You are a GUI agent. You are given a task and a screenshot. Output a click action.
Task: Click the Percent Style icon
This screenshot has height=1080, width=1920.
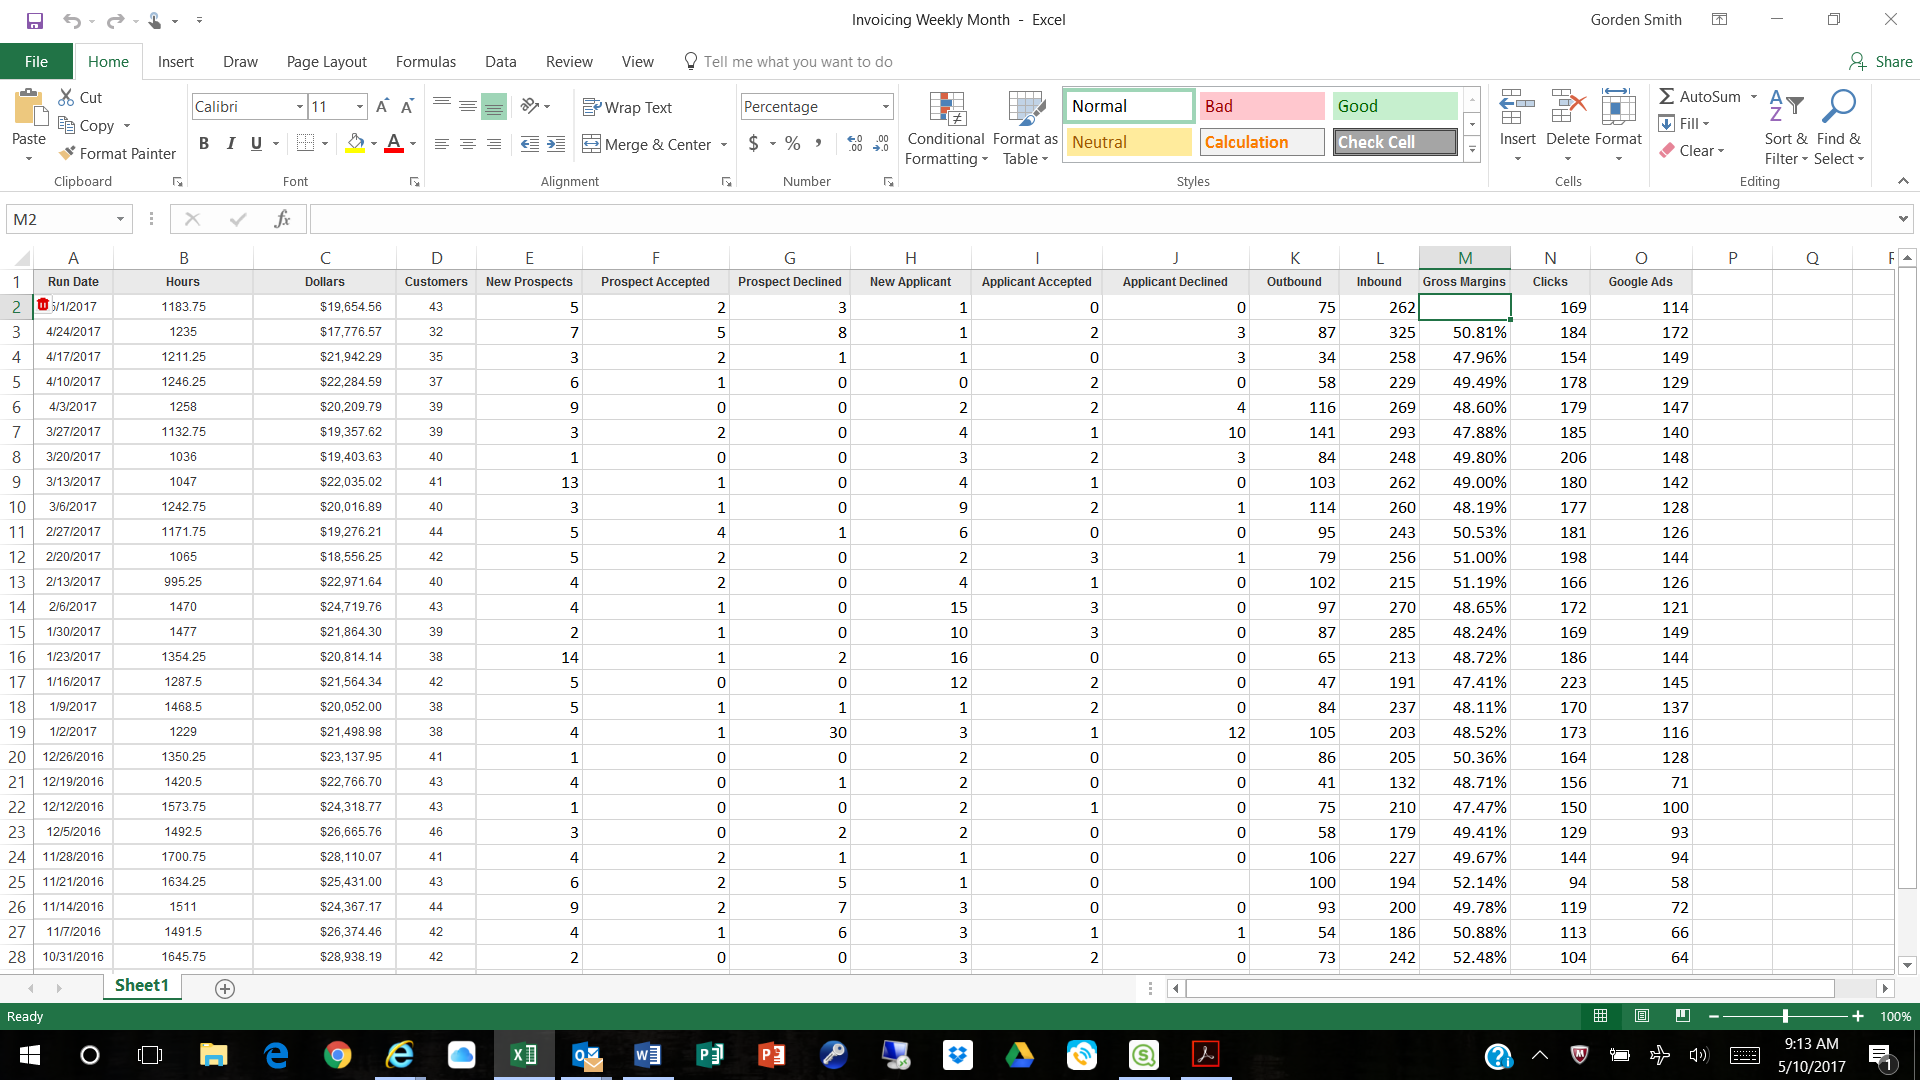pyautogui.click(x=792, y=143)
